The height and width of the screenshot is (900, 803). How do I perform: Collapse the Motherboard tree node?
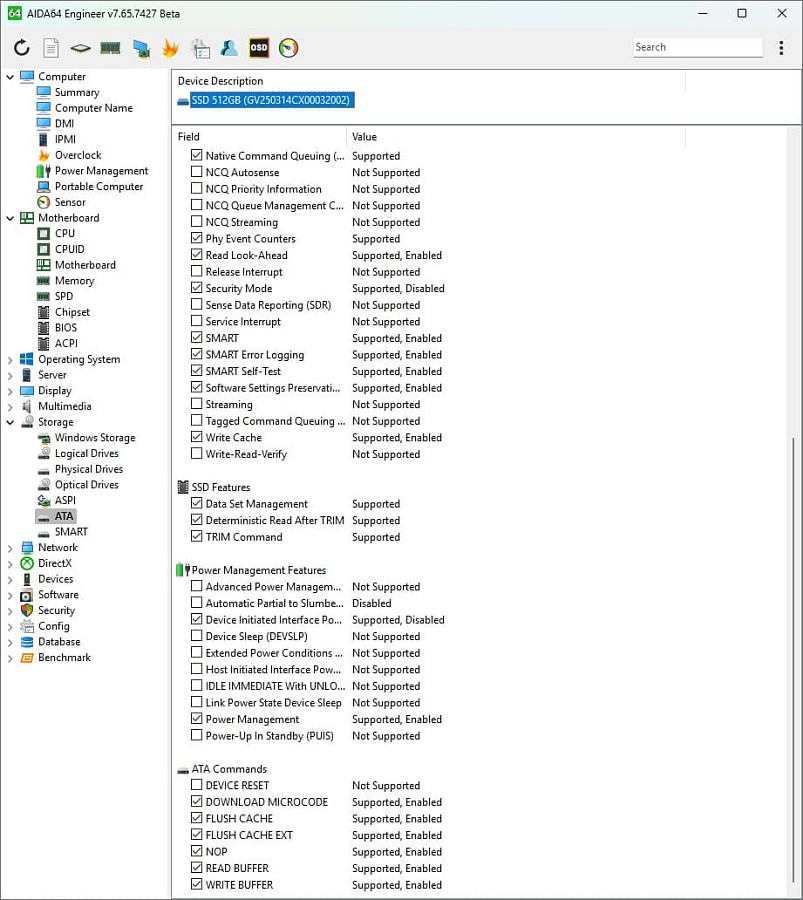[10, 218]
